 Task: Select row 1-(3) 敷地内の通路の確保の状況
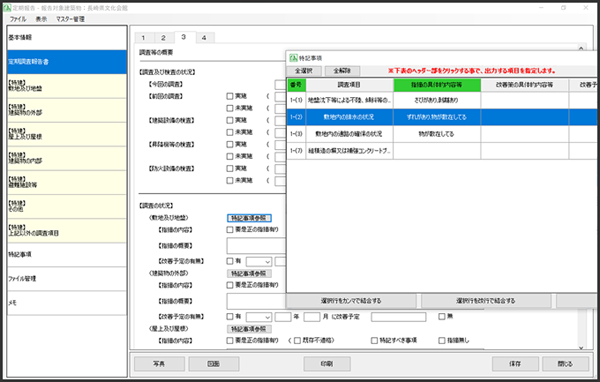click(442, 134)
